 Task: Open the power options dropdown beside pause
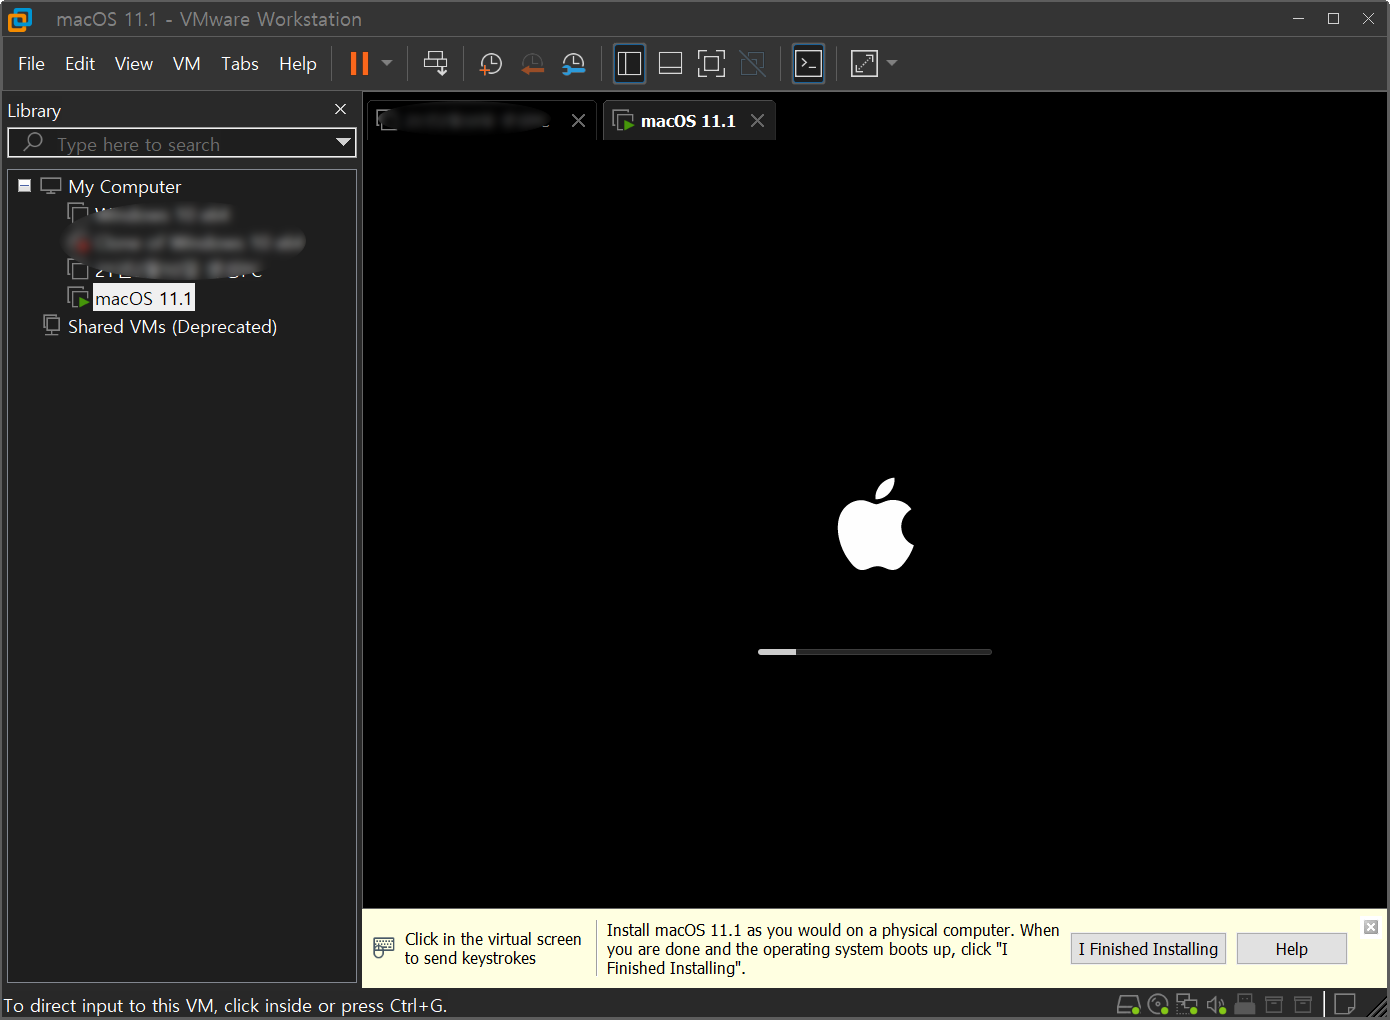pos(387,63)
